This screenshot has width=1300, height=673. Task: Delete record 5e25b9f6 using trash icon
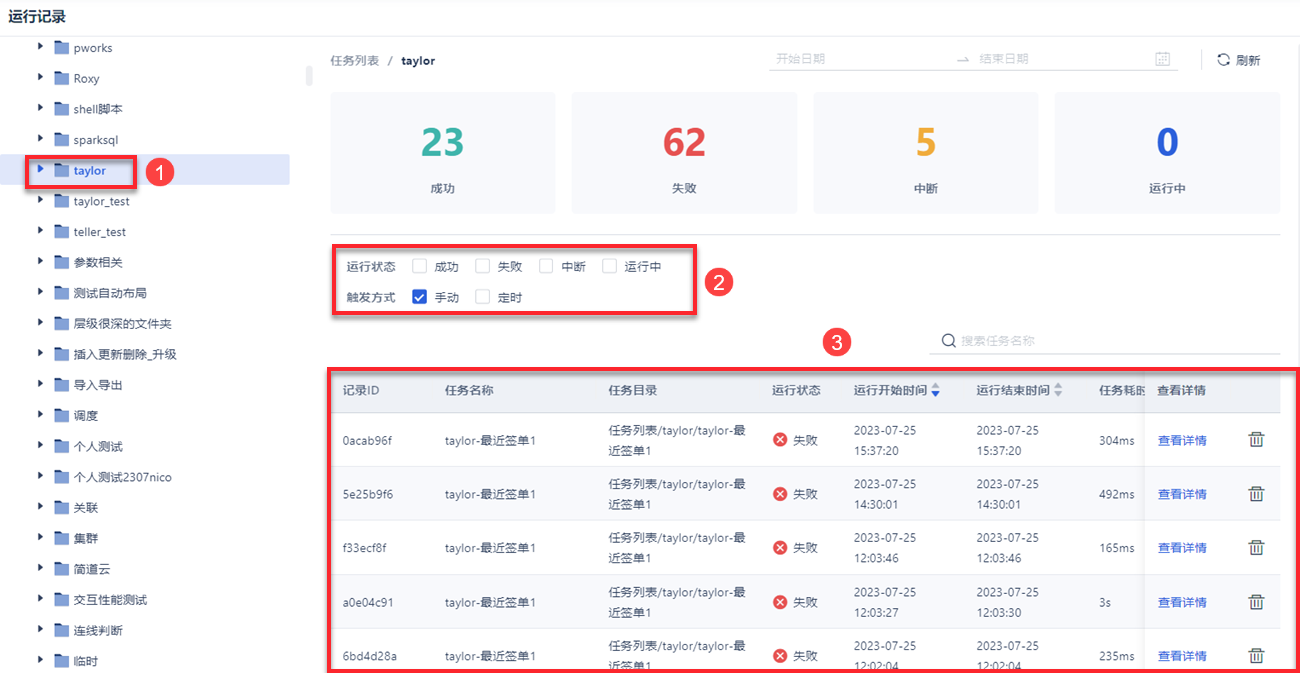(1257, 493)
